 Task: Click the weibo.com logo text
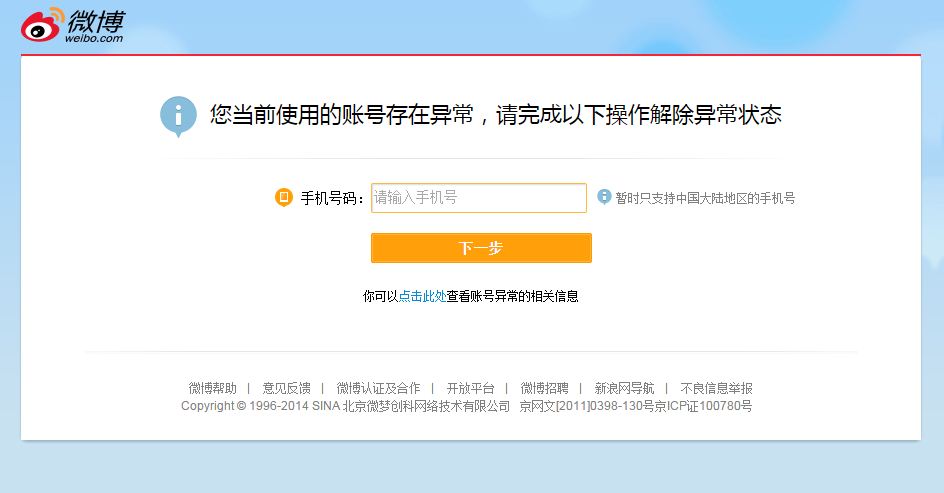[x=94, y=38]
